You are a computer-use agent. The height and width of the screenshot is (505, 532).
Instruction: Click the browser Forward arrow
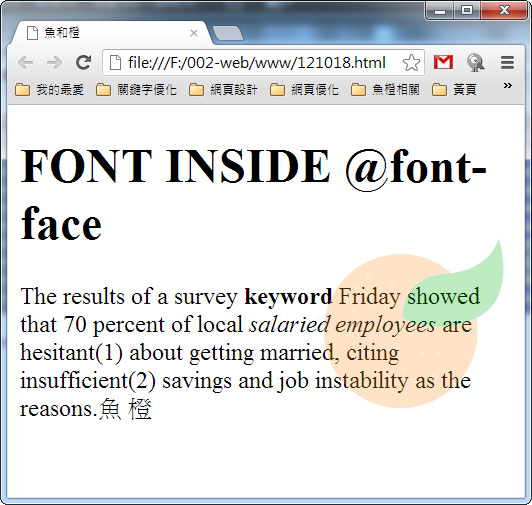click(x=54, y=63)
